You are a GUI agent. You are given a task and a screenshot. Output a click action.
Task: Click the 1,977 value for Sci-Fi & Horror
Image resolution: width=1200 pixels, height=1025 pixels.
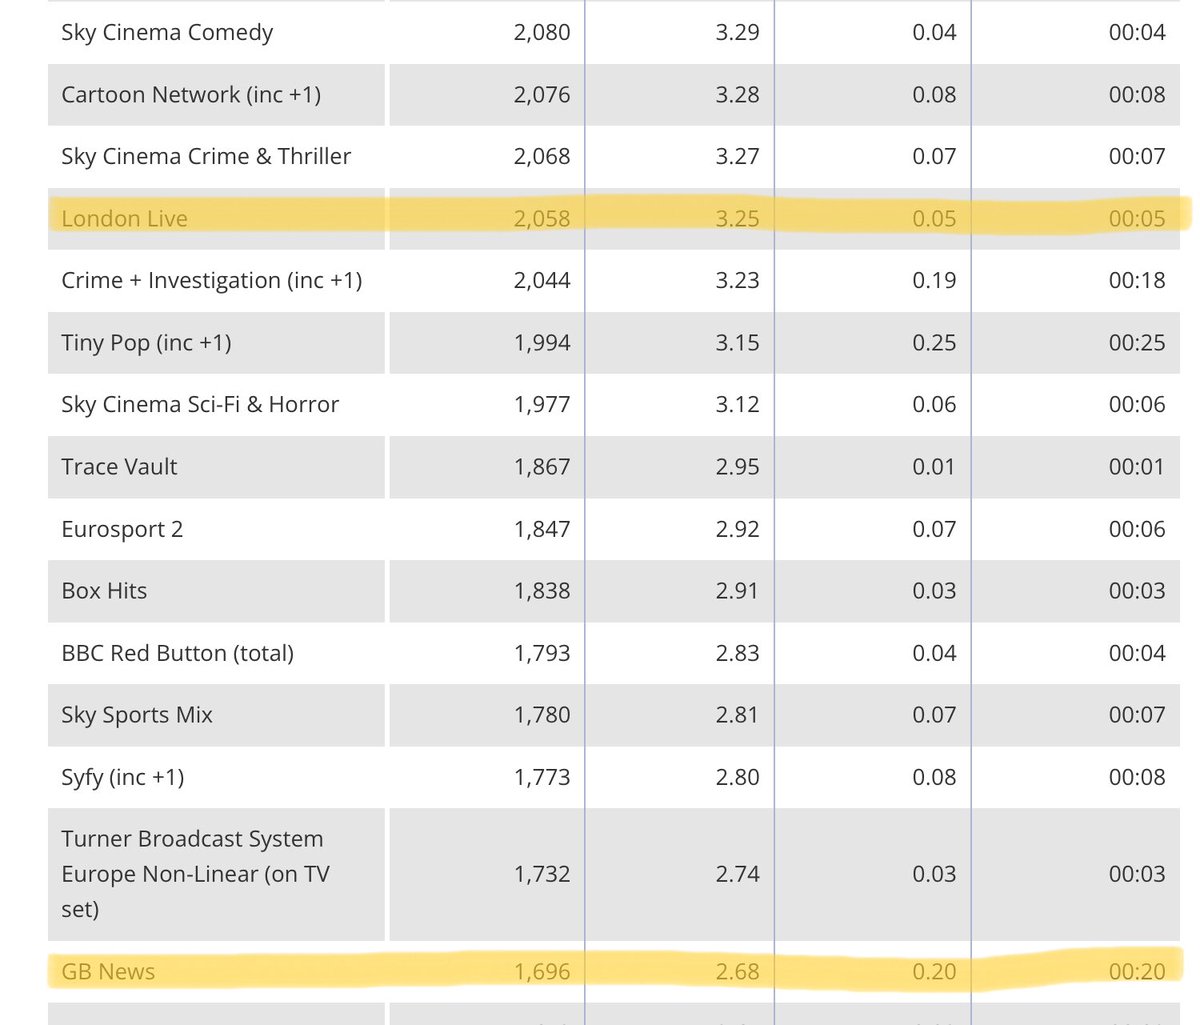(542, 405)
